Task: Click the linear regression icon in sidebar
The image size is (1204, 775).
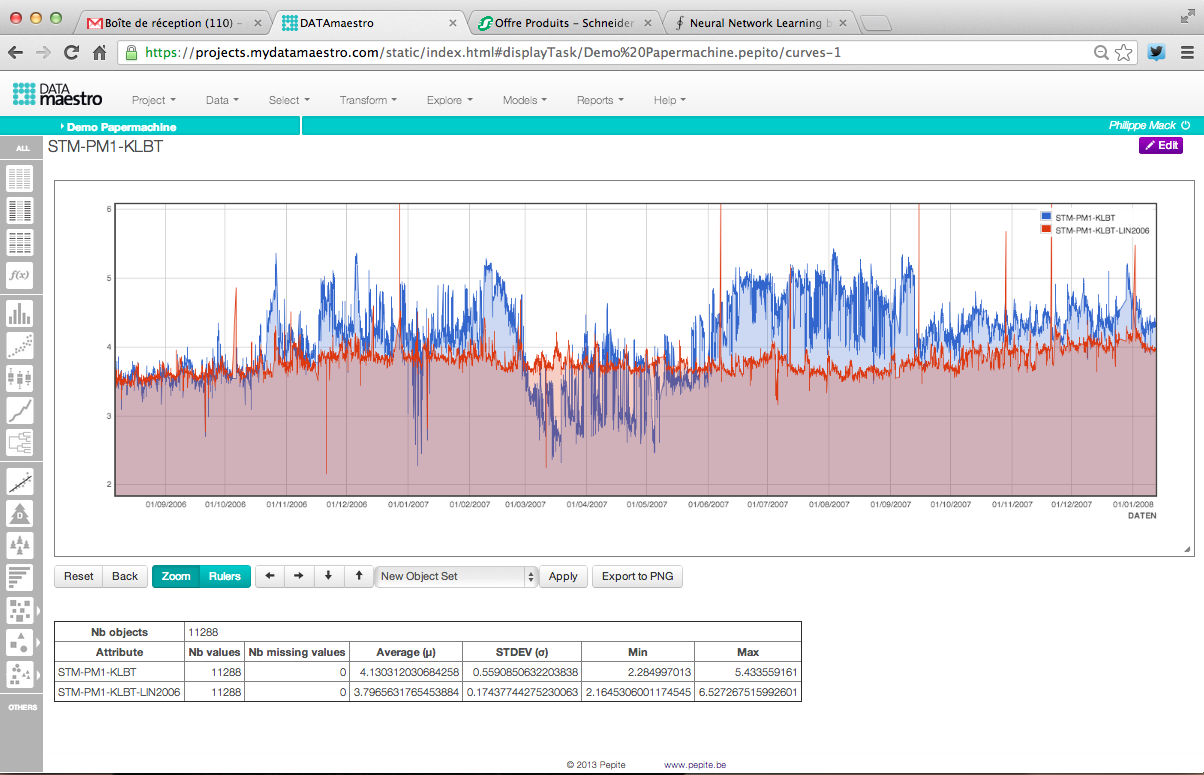Action: click(20, 482)
